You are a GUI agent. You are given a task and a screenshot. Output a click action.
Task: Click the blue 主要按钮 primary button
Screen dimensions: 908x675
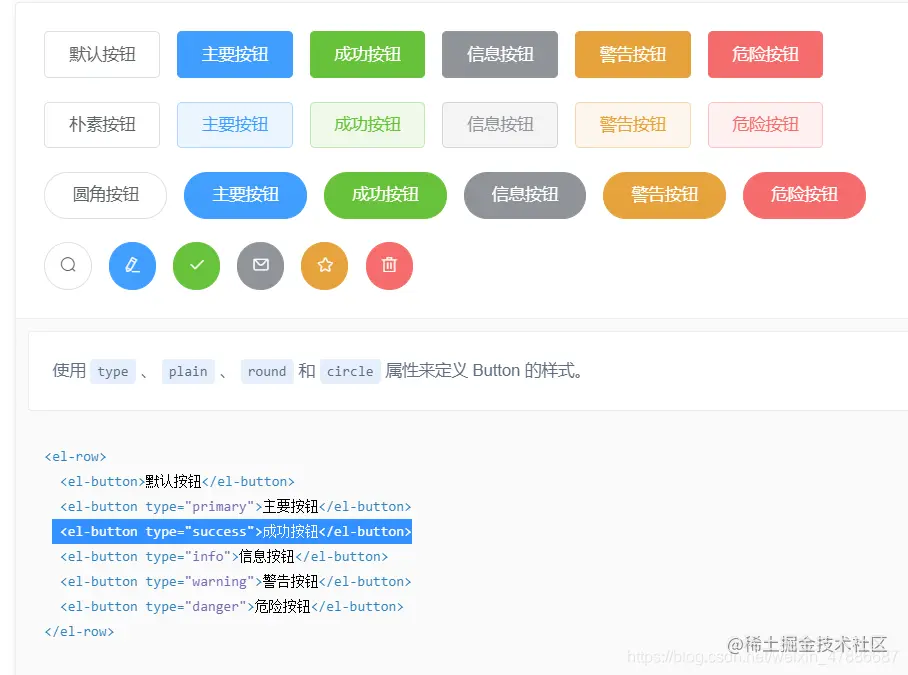point(234,55)
